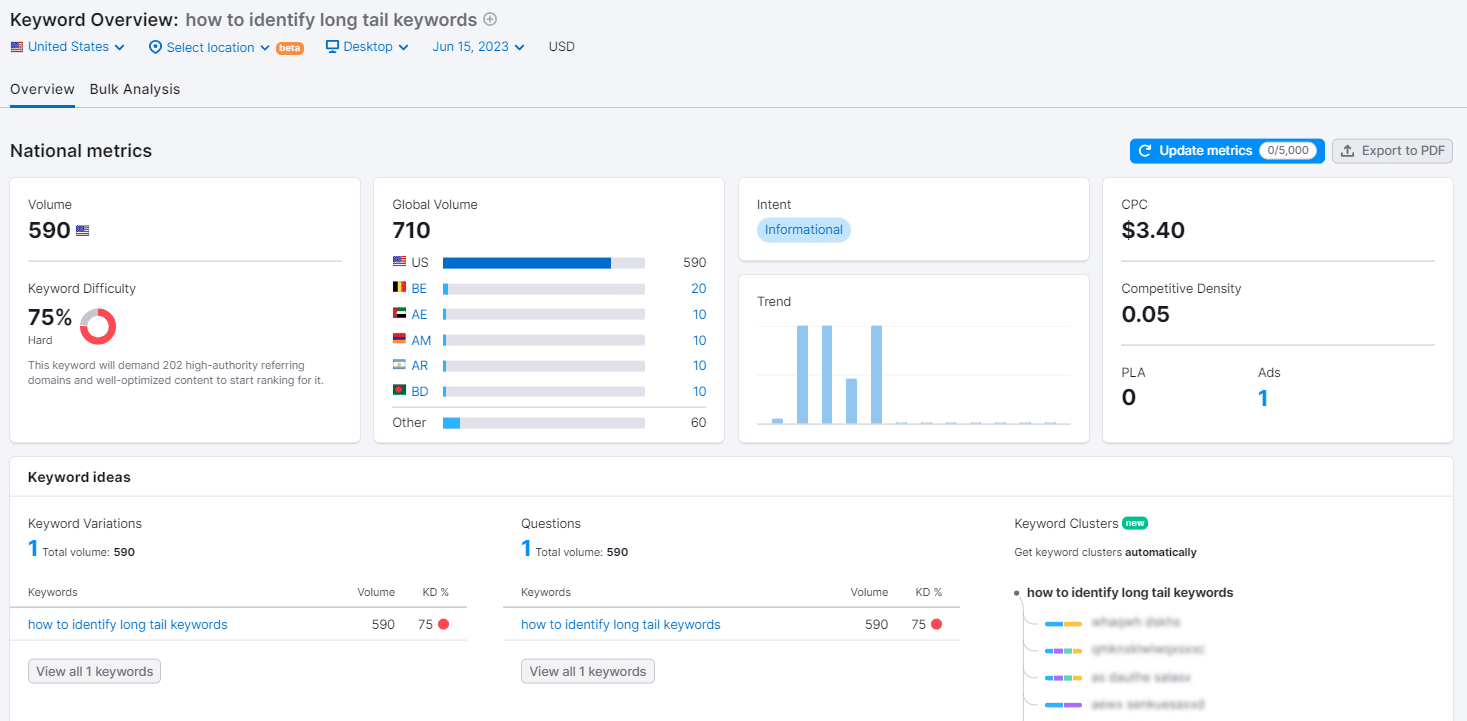Switch to the Bulk Analysis tab
This screenshot has height=721, width=1467.
(135, 89)
